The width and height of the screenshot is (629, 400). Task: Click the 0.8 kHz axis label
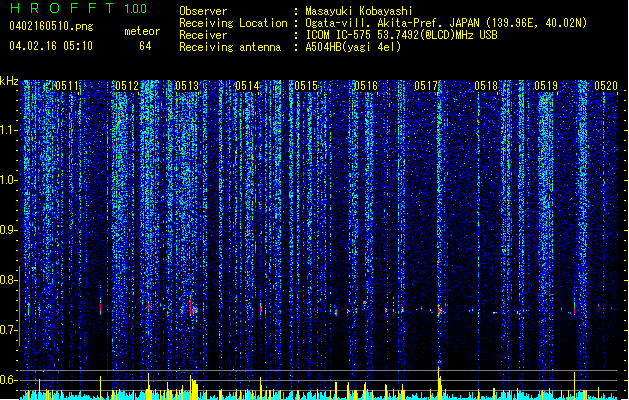tap(8, 280)
